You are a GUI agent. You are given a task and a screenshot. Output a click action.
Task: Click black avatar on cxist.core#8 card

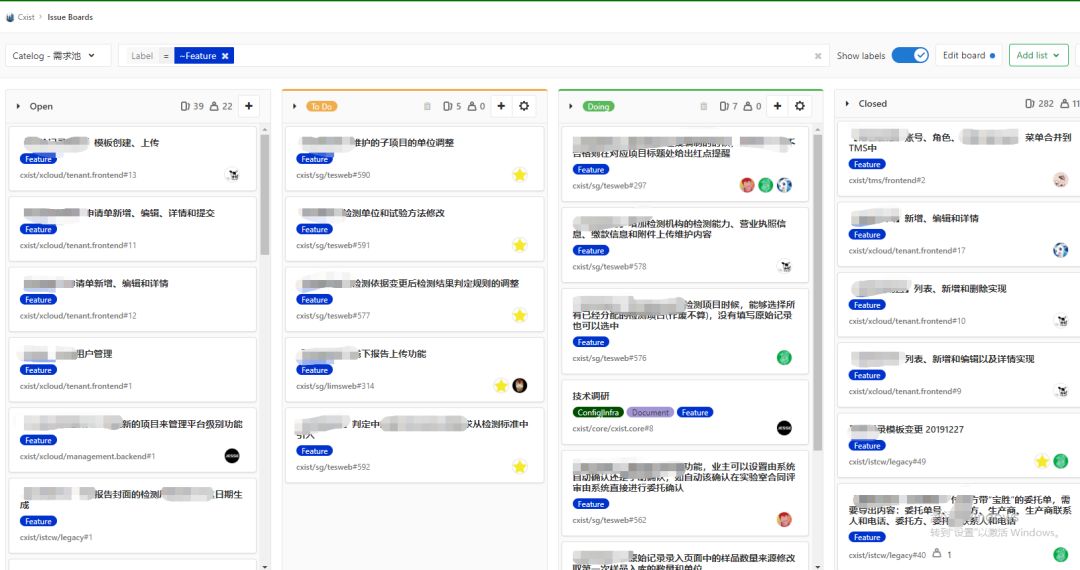785,428
